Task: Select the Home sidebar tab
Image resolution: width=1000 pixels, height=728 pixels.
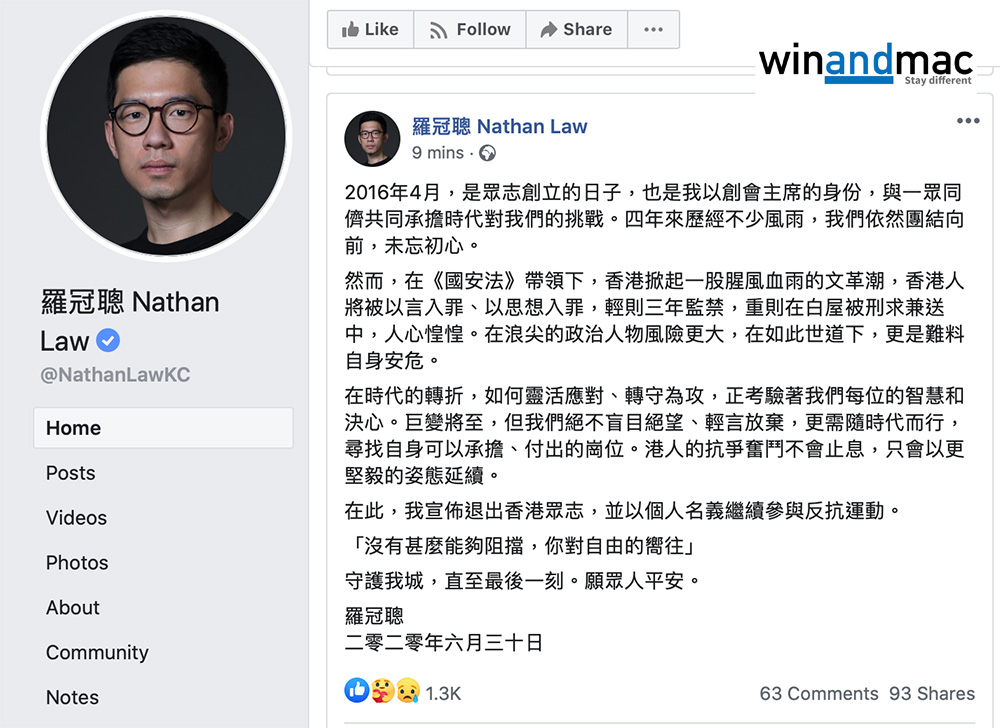Action: coord(74,428)
